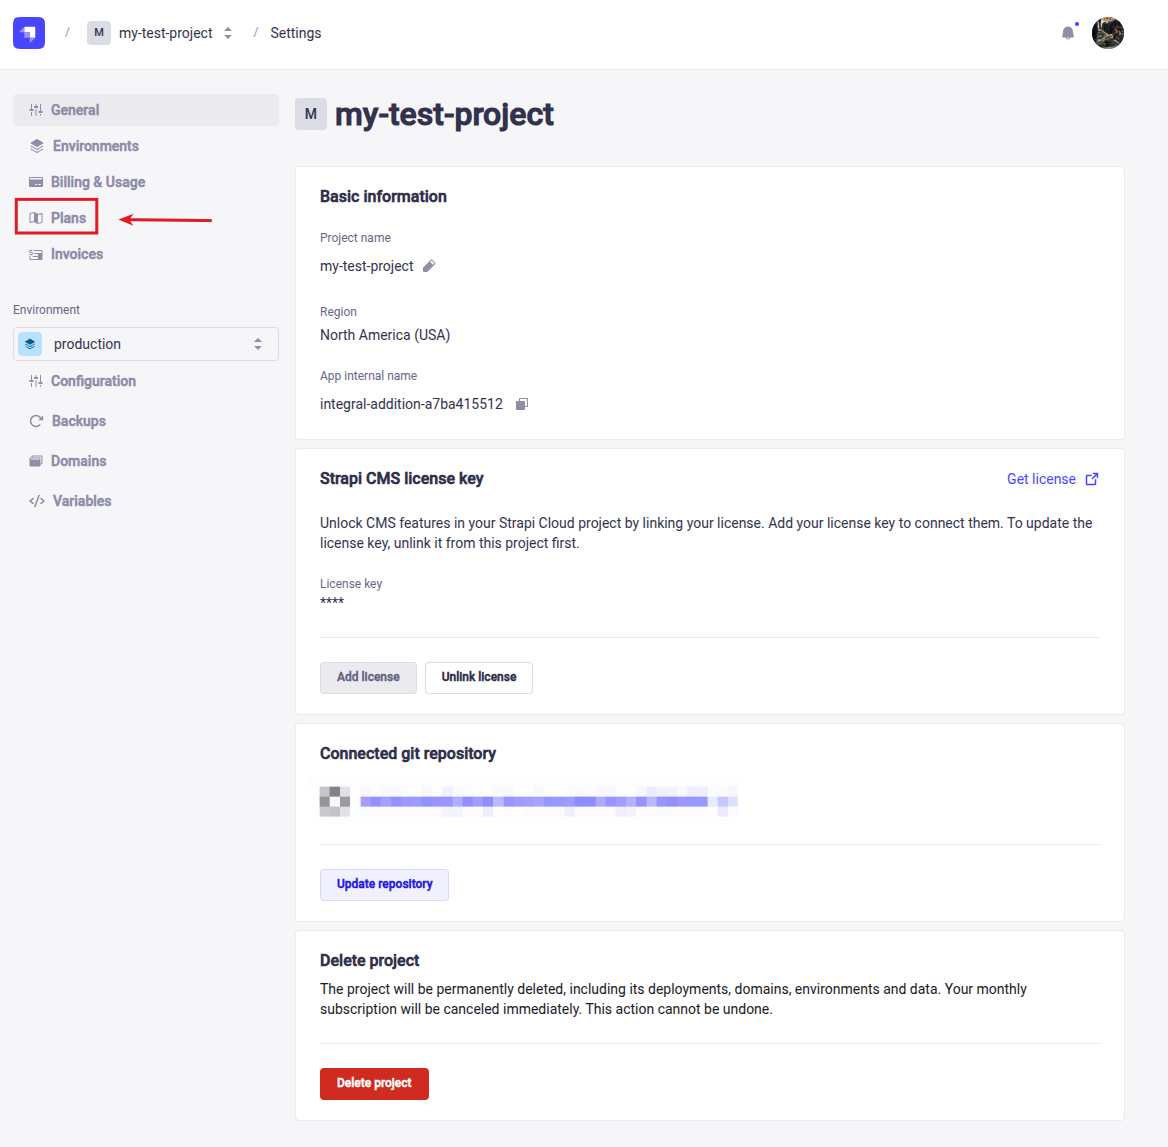Screen dimensions: 1168x1147
Task: Open the General settings tab
Action: 75,110
